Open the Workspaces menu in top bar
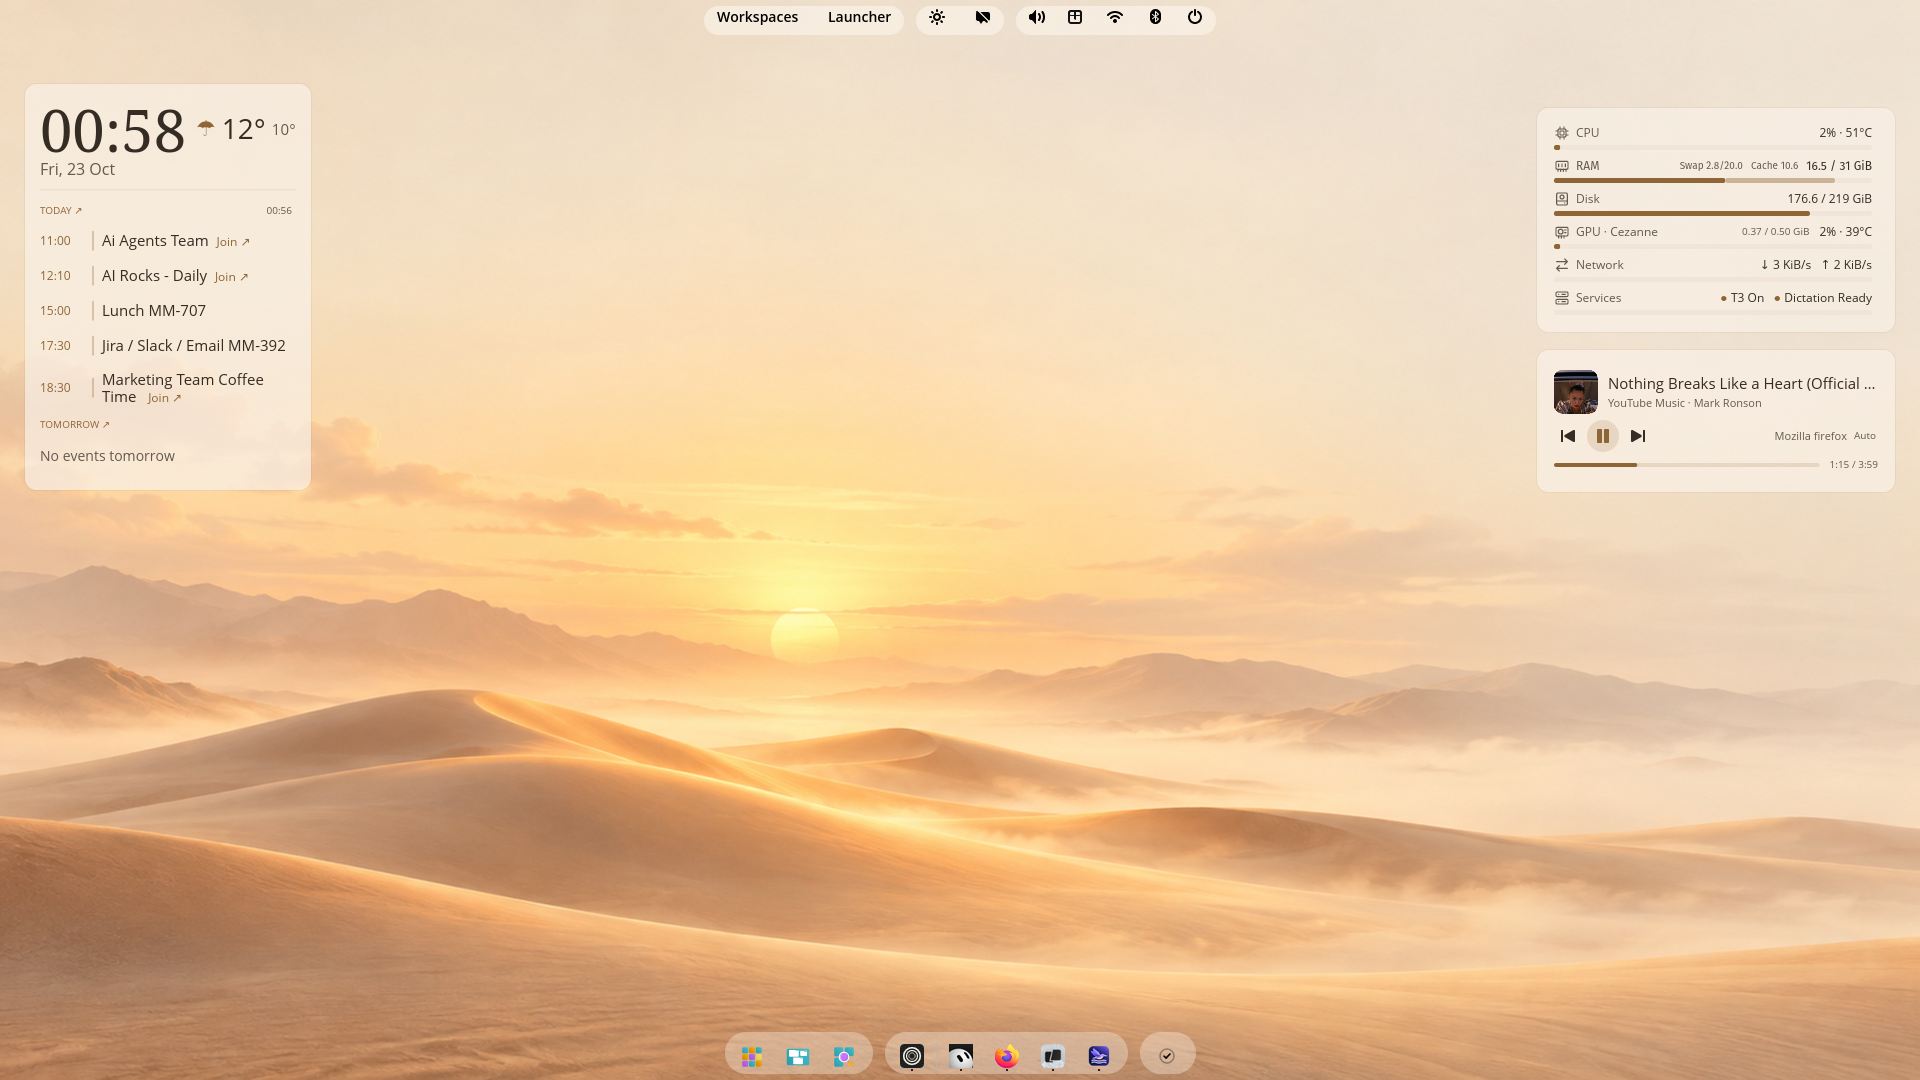 pyautogui.click(x=757, y=17)
